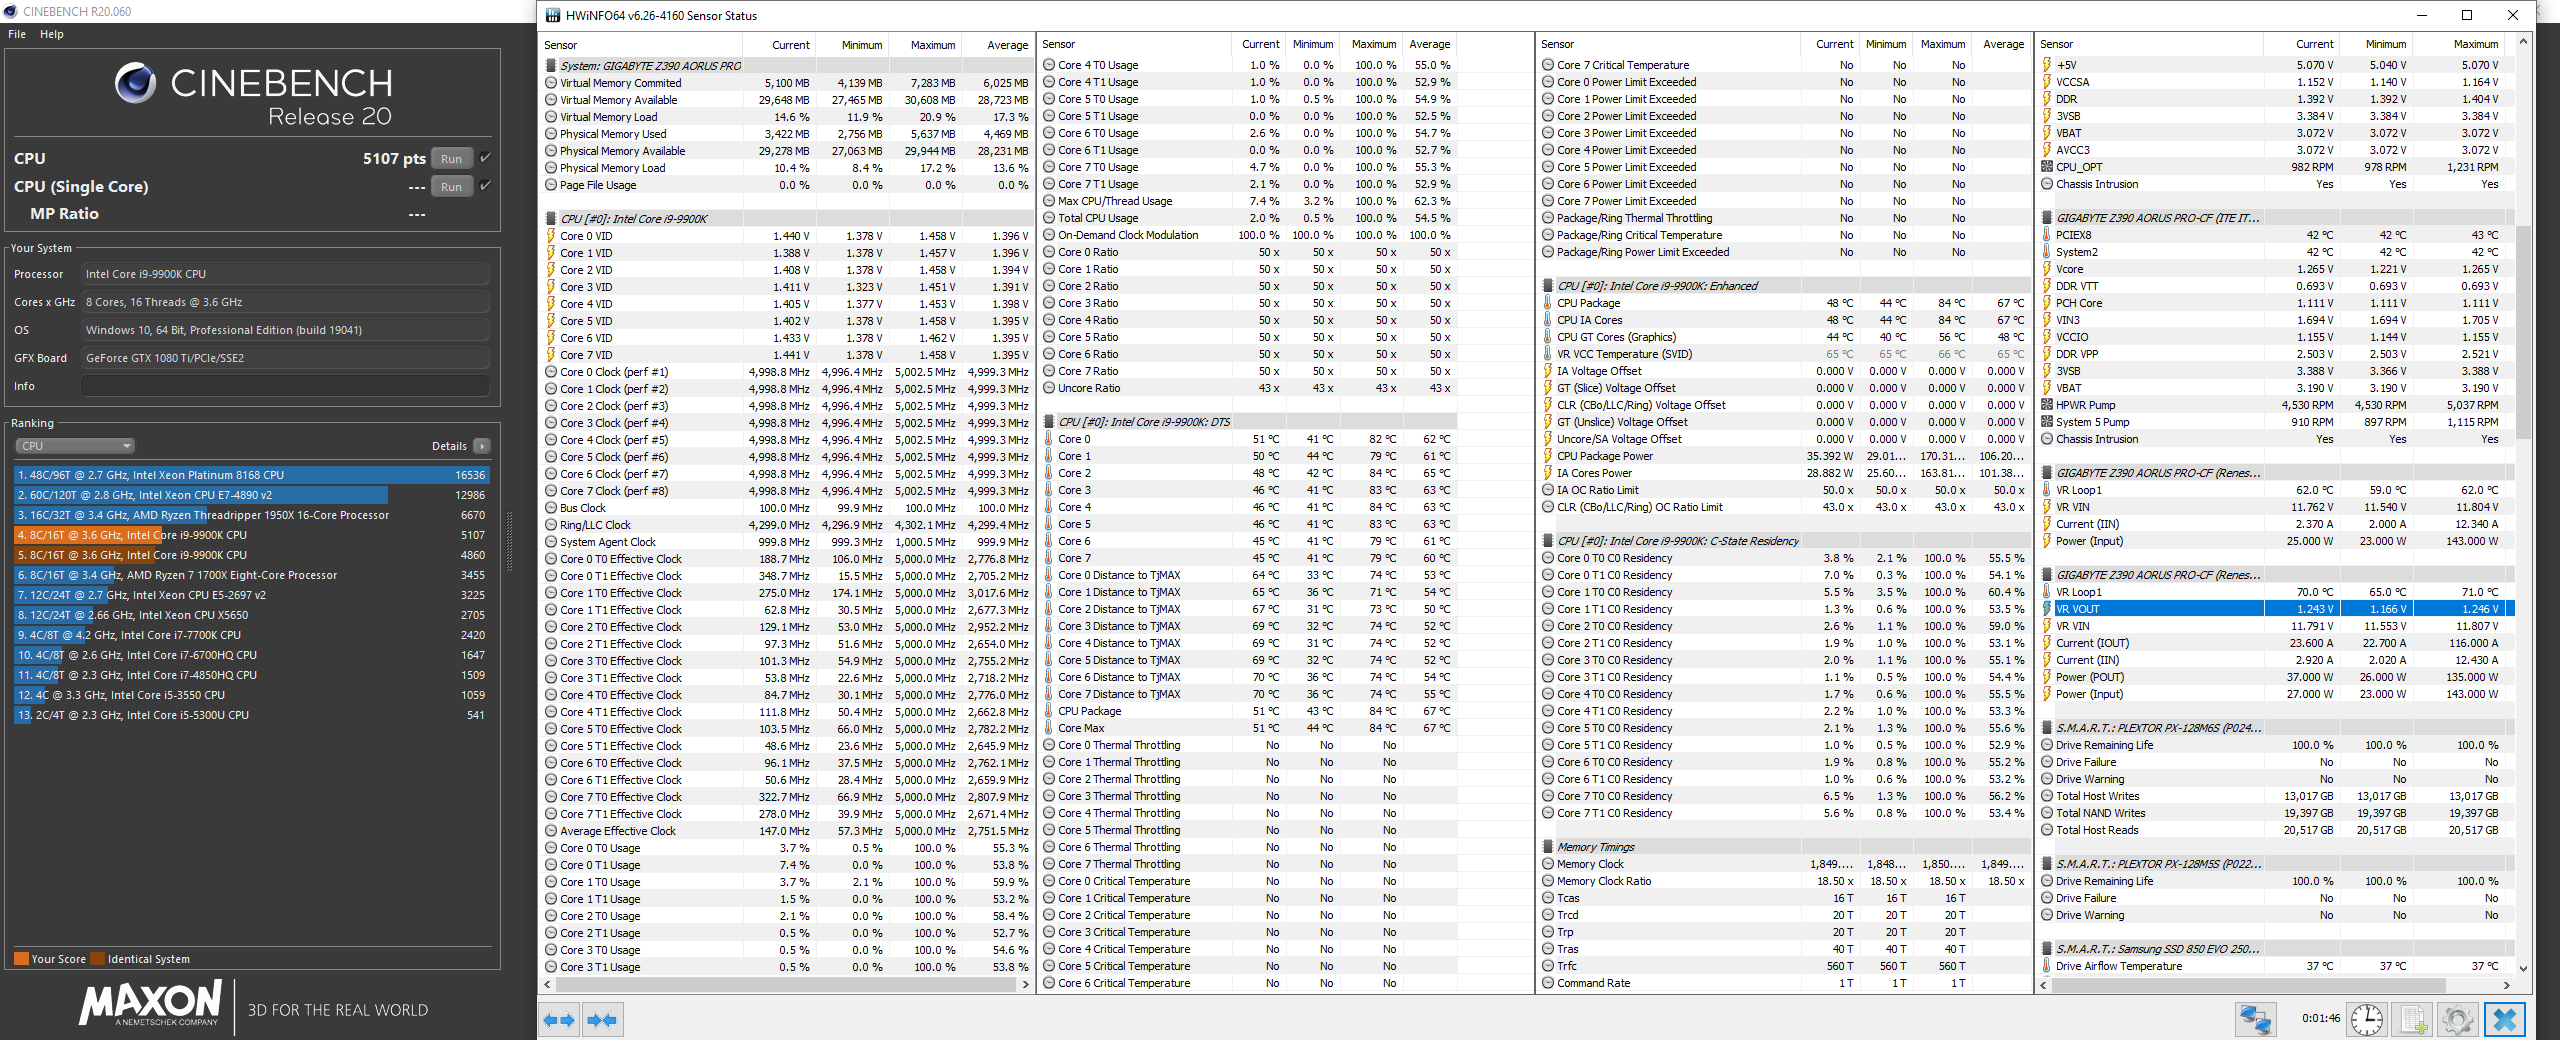Click the circle icon beside Memory Clock Ratio

[1547, 881]
